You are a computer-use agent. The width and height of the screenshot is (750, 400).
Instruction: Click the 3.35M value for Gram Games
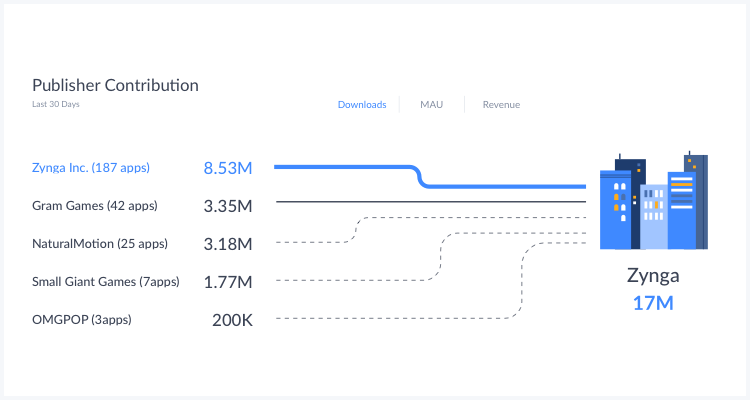pyautogui.click(x=227, y=206)
